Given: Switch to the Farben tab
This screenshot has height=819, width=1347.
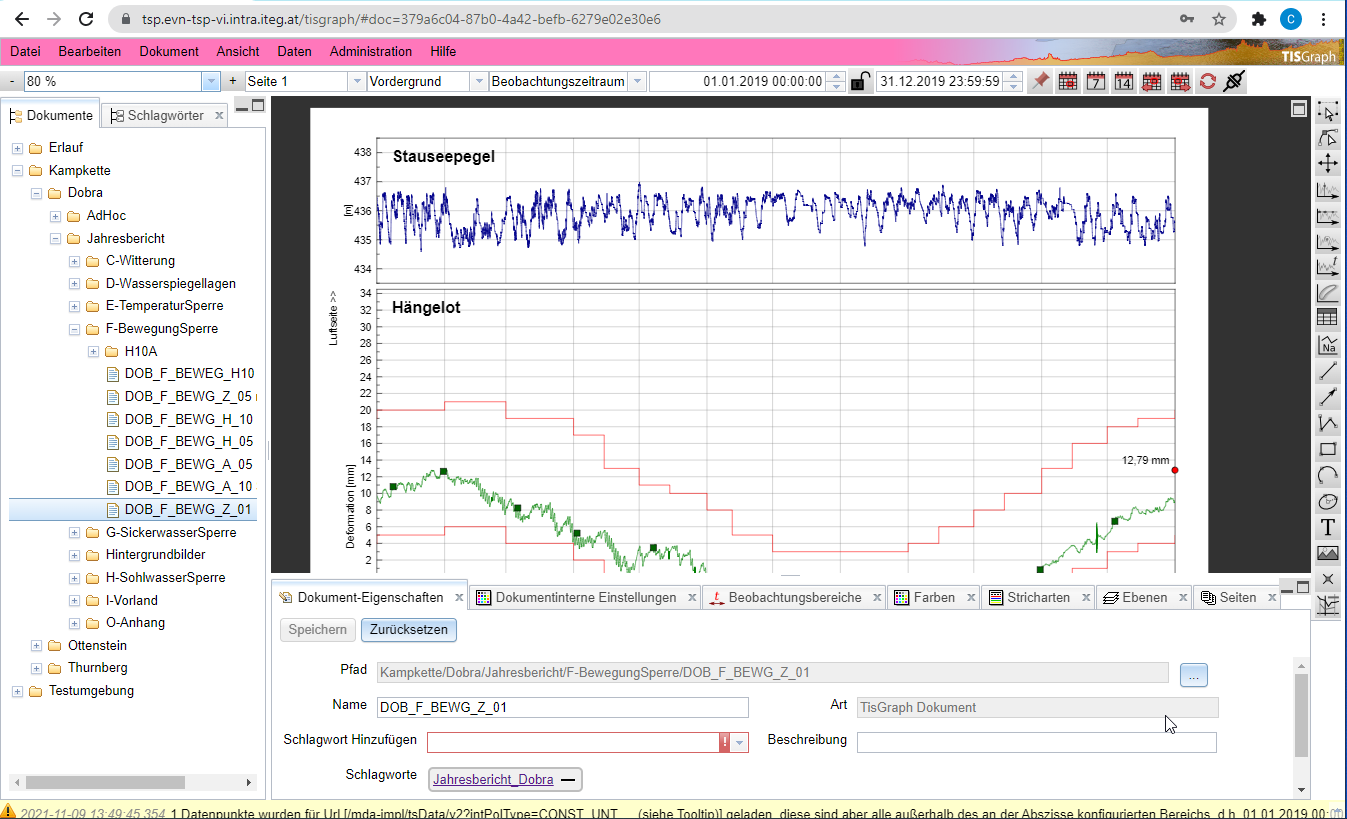Looking at the screenshot, I should click(x=933, y=597).
